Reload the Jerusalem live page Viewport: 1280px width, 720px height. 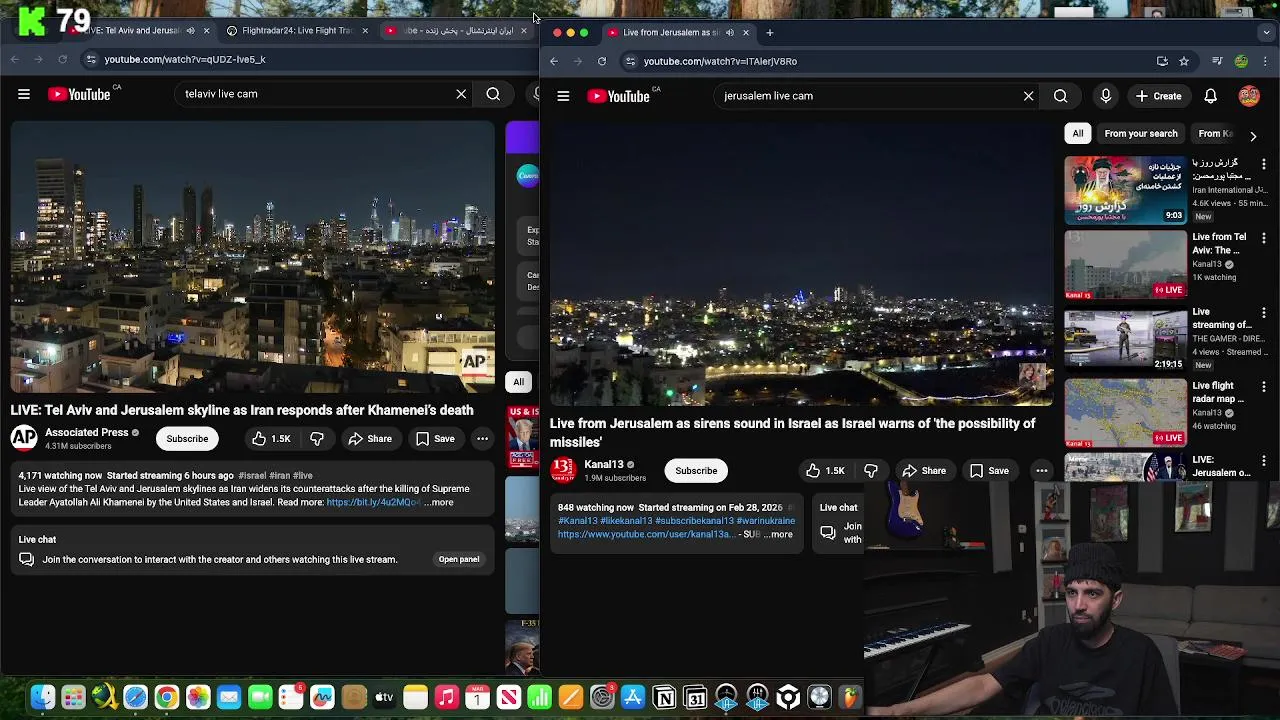(602, 61)
